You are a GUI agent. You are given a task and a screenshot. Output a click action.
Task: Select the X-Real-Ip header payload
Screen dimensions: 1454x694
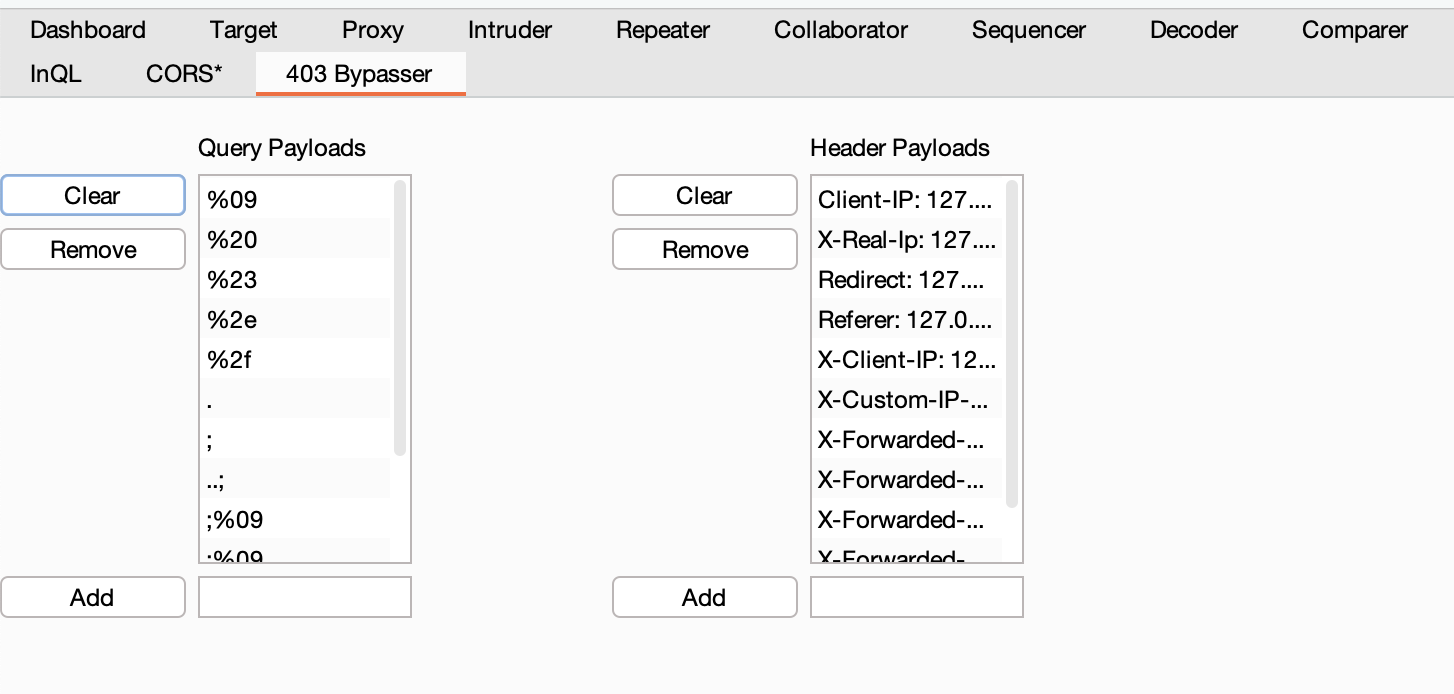point(906,240)
